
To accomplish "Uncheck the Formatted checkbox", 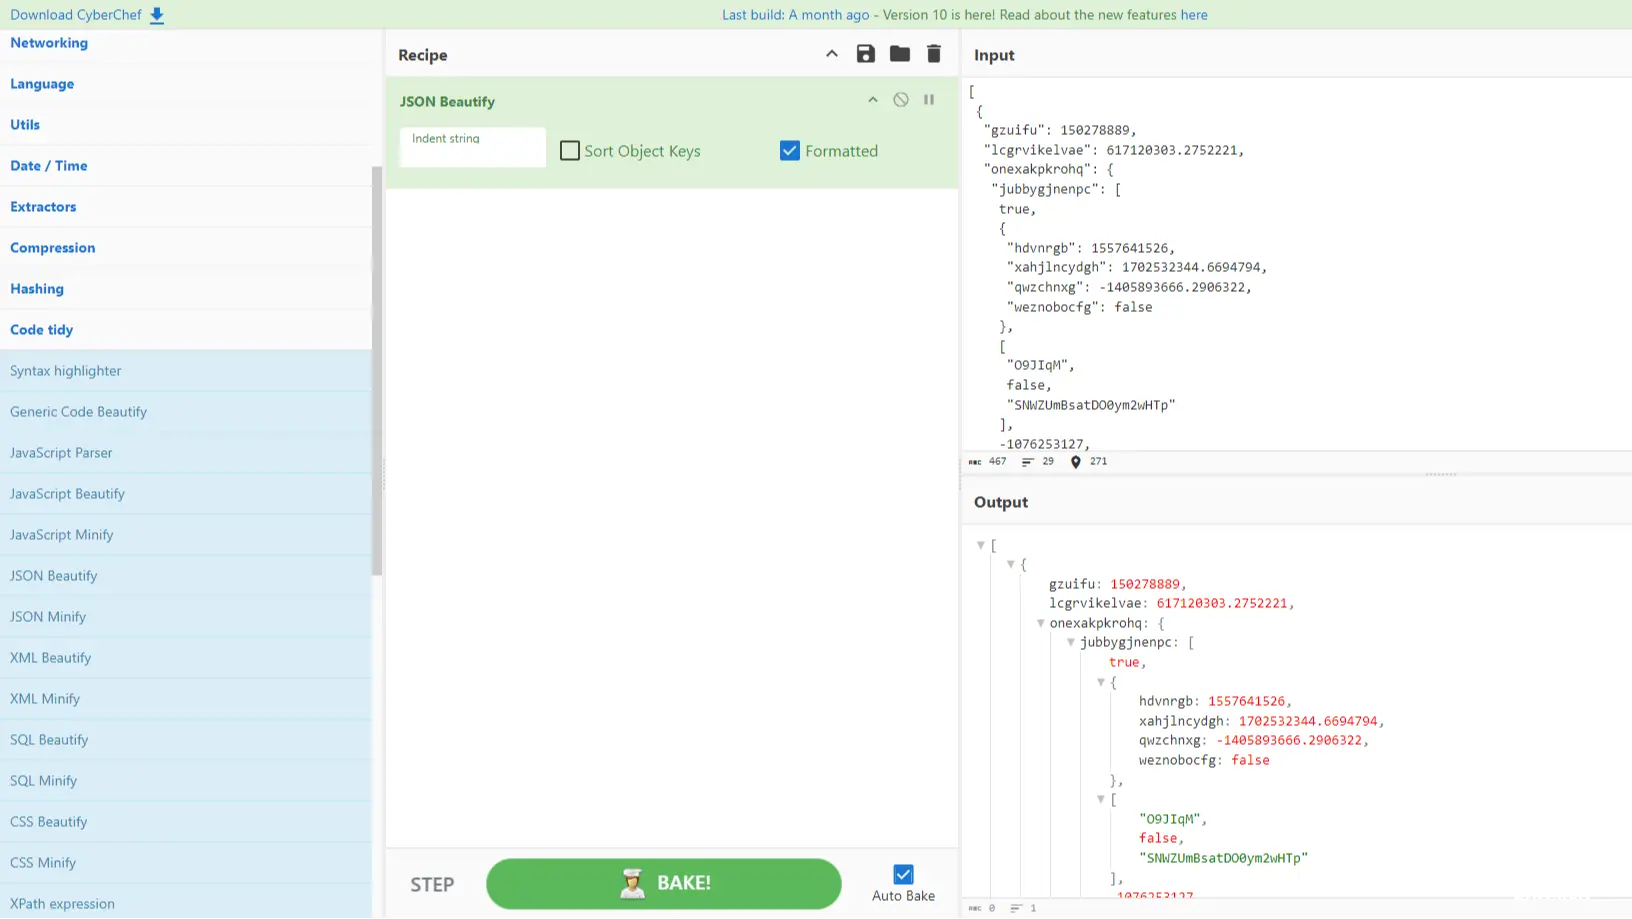I will point(790,151).
